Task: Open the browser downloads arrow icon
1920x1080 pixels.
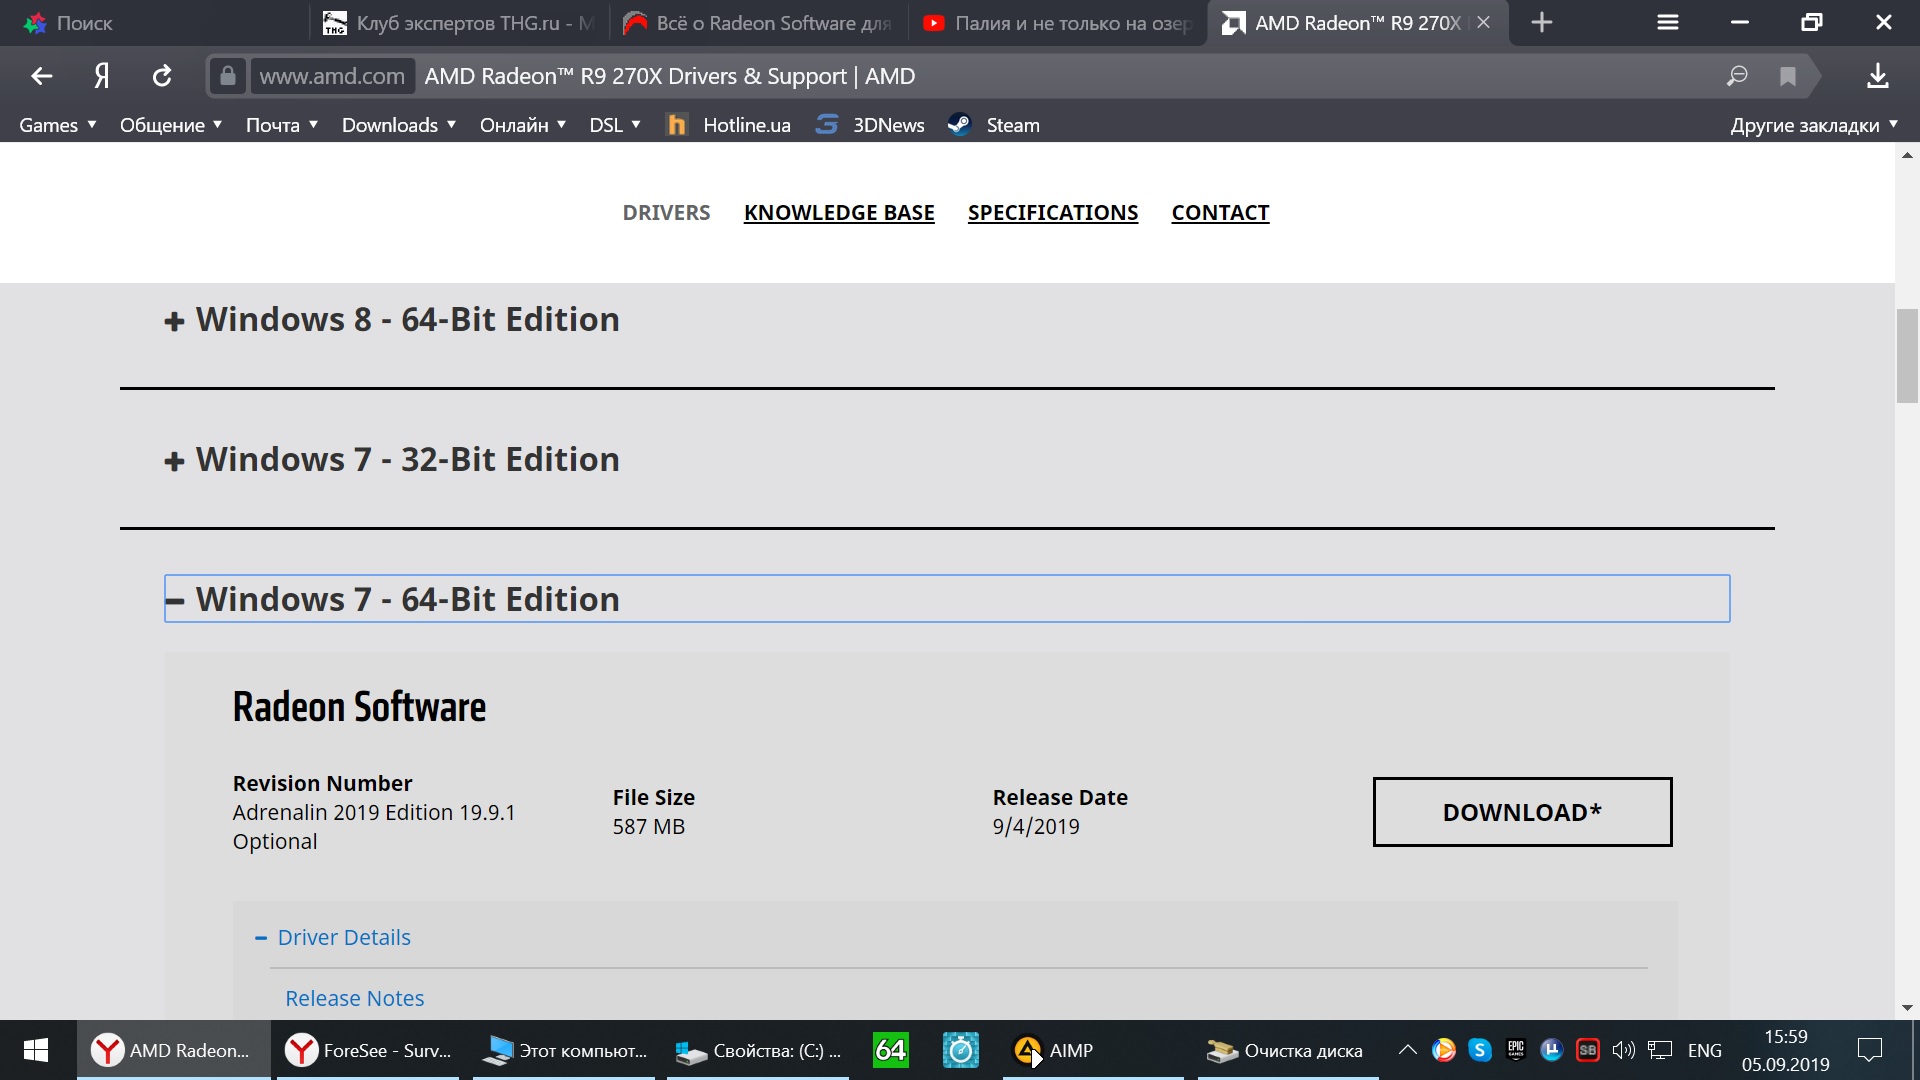Action: (1877, 76)
